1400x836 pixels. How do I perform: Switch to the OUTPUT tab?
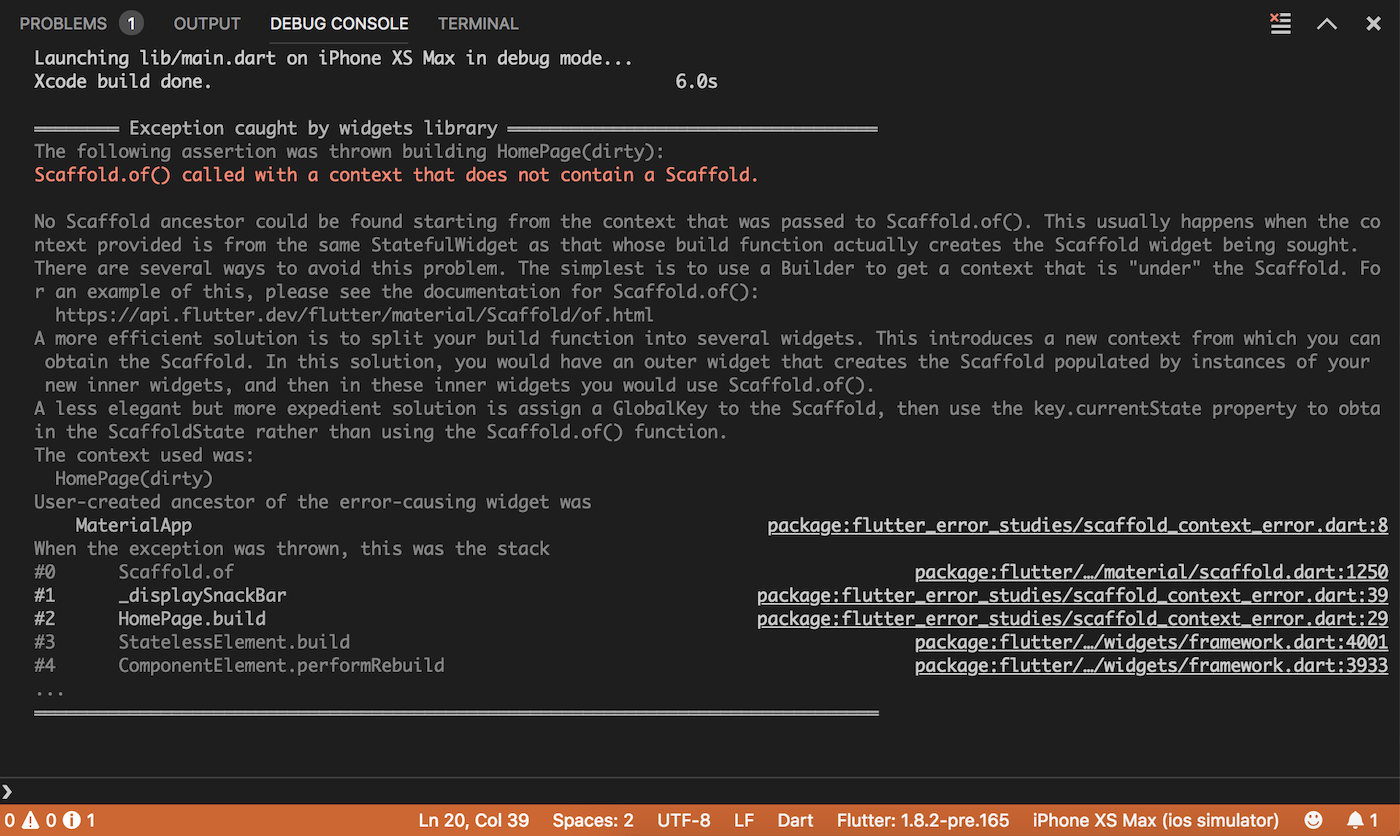click(x=207, y=23)
